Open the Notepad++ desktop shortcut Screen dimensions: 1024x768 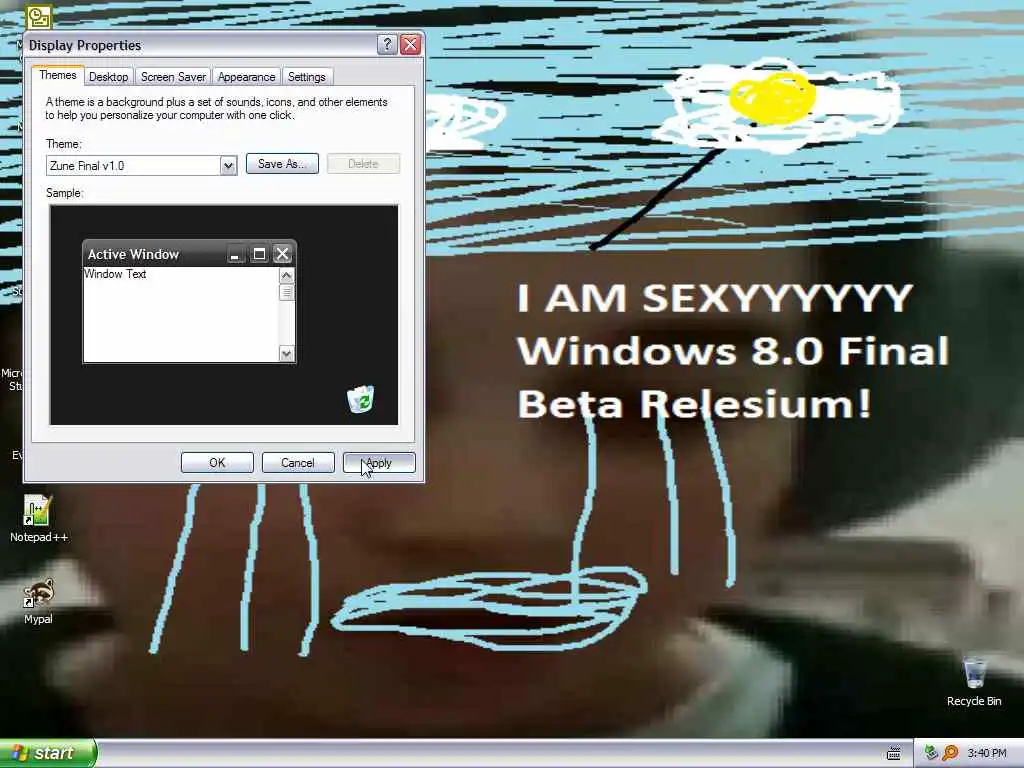pos(38,519)
